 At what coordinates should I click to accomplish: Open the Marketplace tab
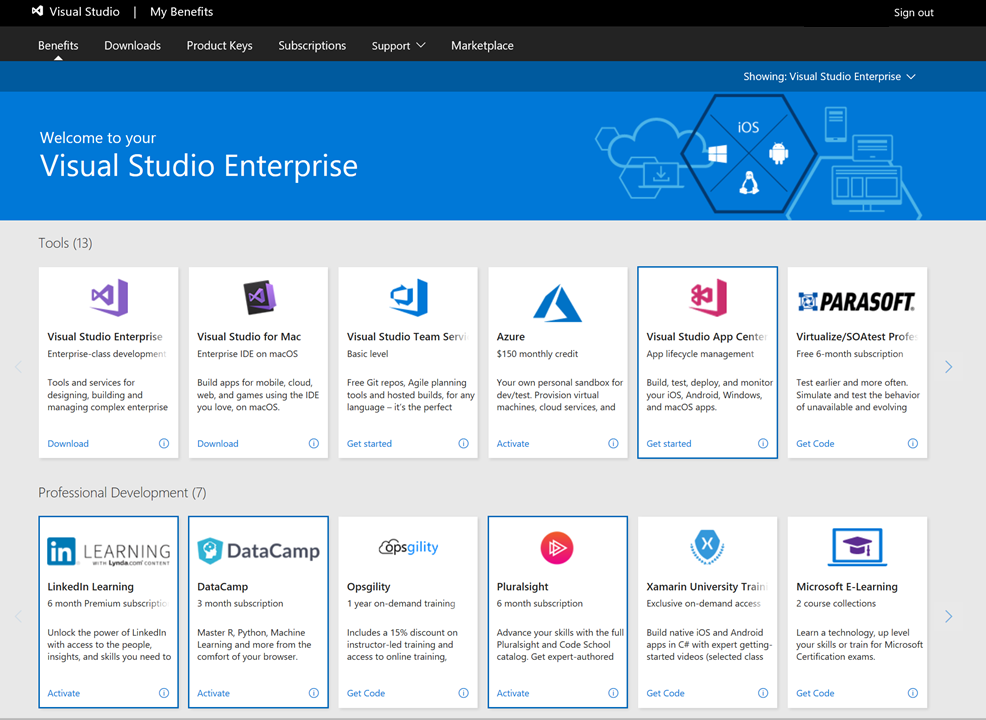point(482,45)
